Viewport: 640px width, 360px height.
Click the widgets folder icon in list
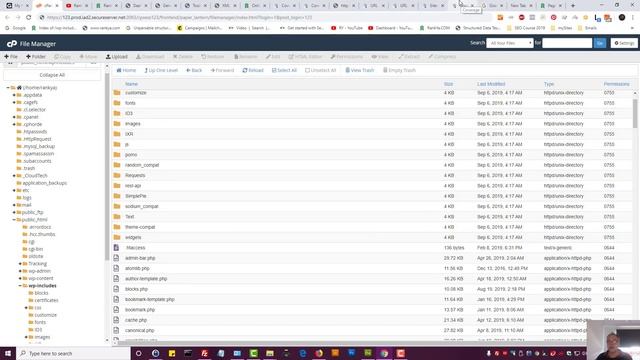coord(117,237)
